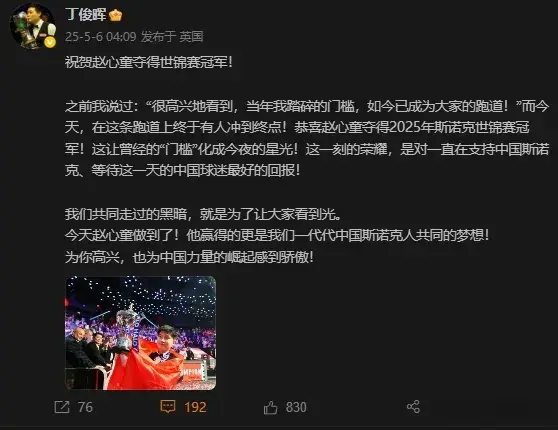558x430 pixels.
Task: Click the repost count 76
Action: (x=85, y=407)
